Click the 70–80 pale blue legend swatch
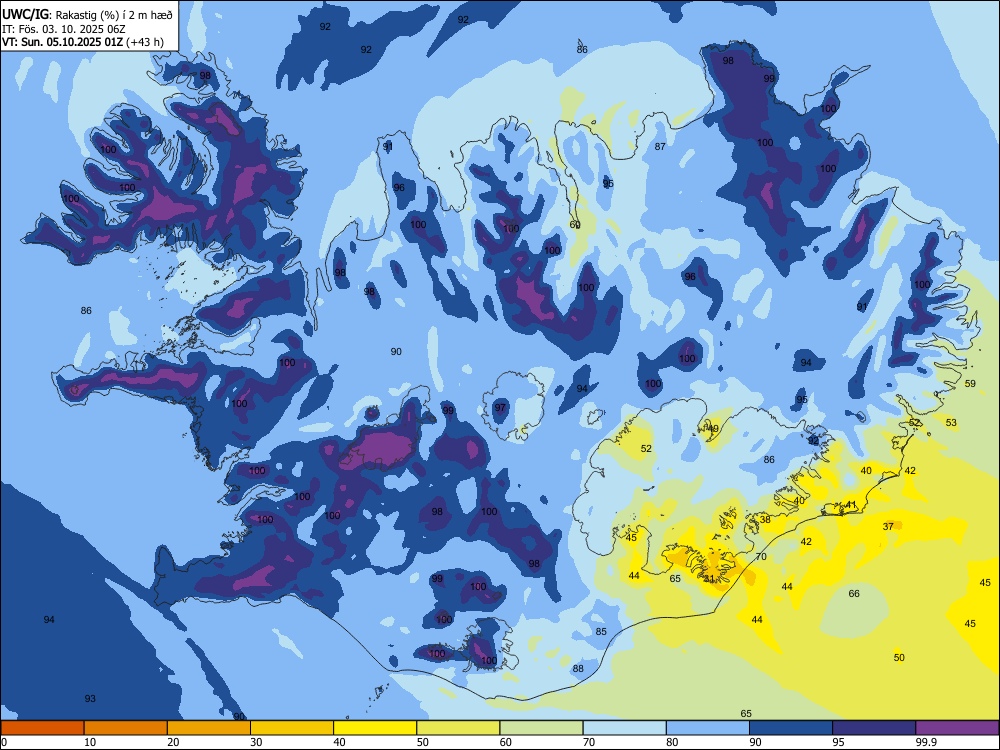 [625, 728]
